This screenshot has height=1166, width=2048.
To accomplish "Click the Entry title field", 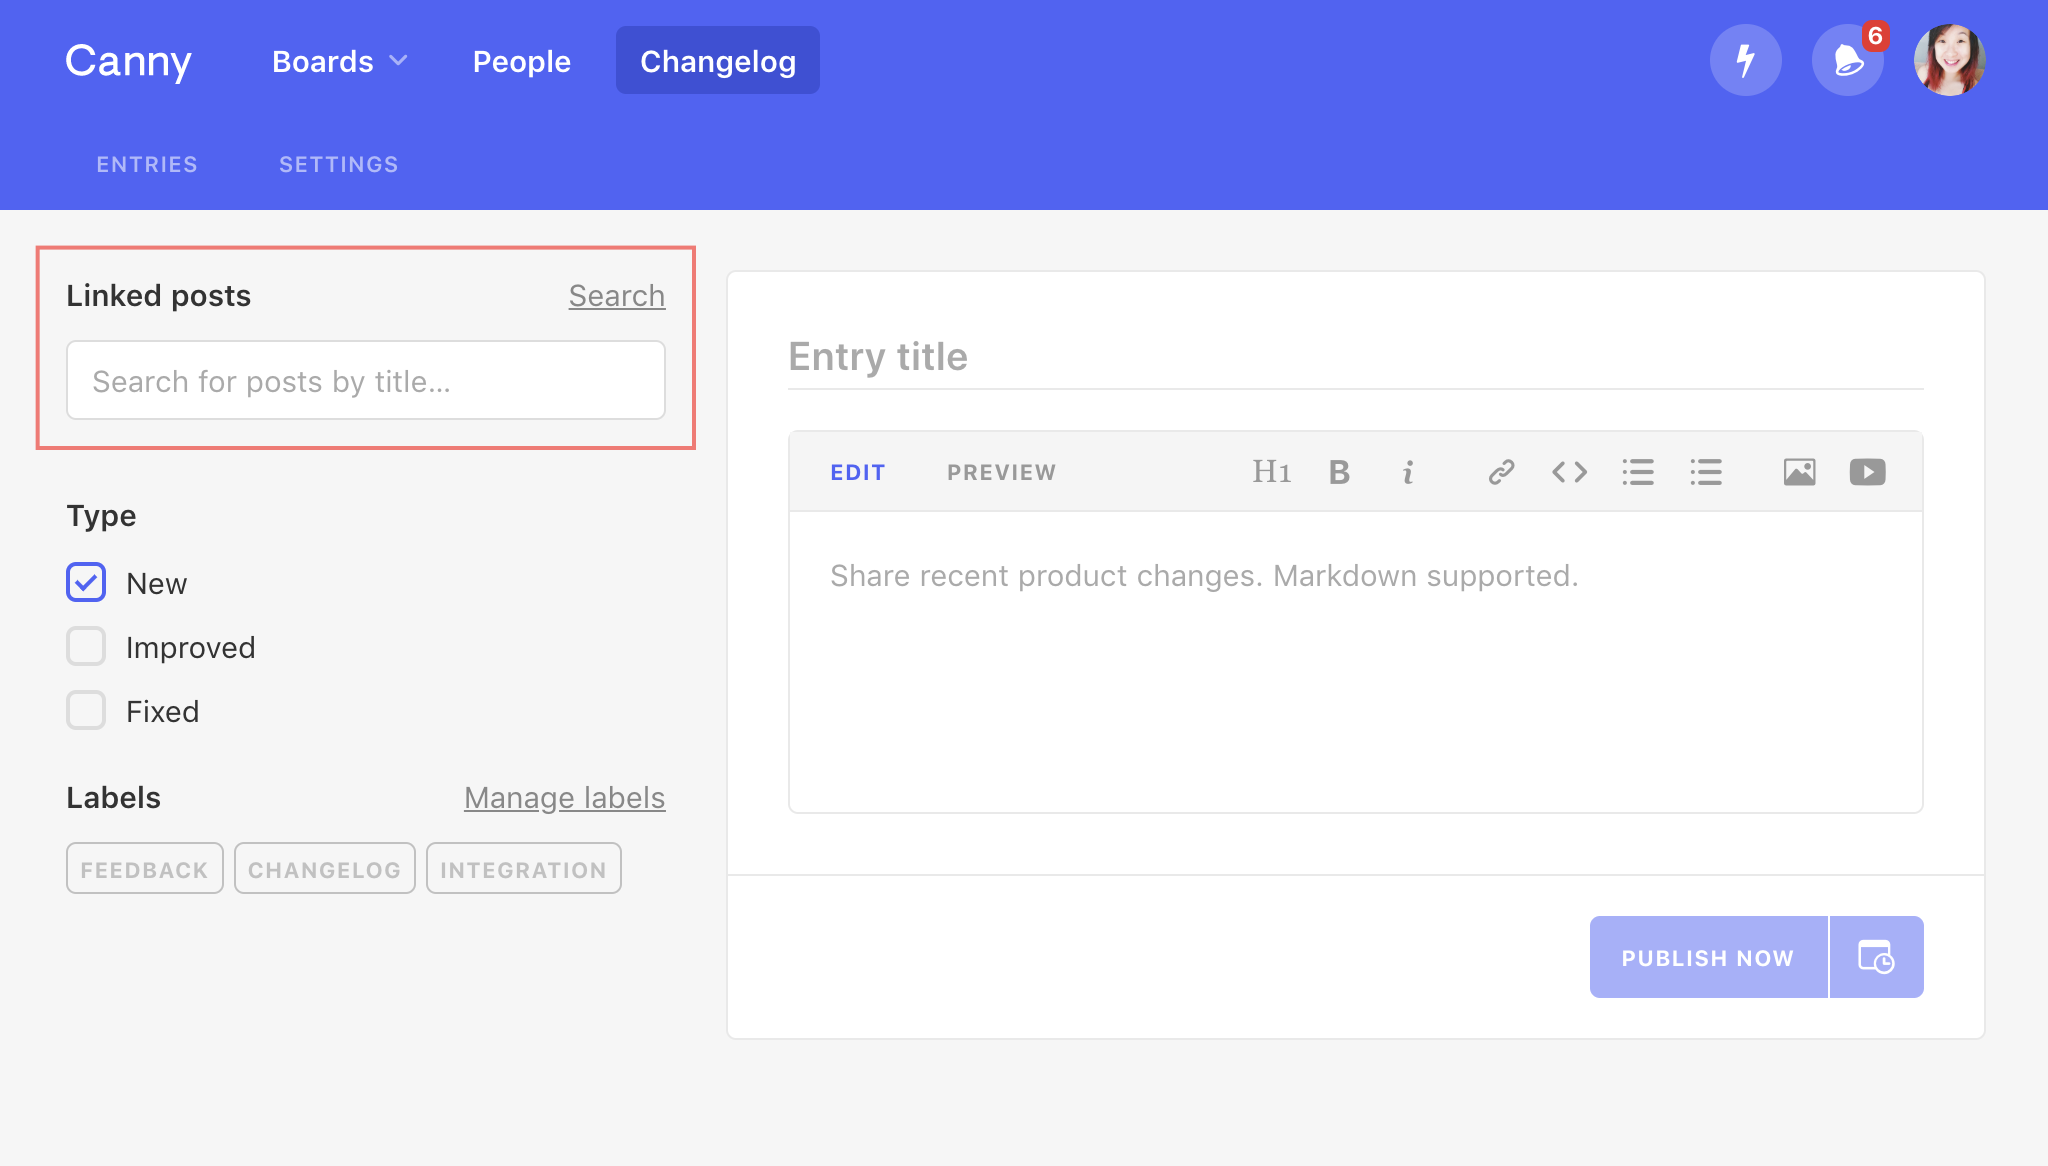I will pos(1355,357).
